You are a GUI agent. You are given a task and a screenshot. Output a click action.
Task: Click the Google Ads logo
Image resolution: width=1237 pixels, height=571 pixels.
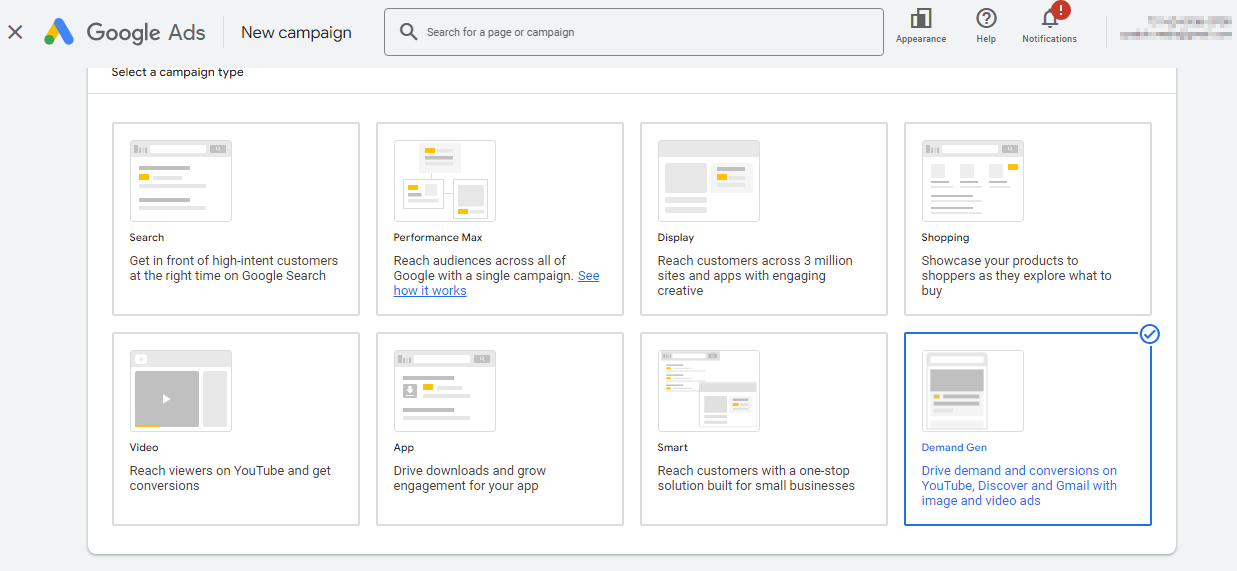[x=125, y=32]
